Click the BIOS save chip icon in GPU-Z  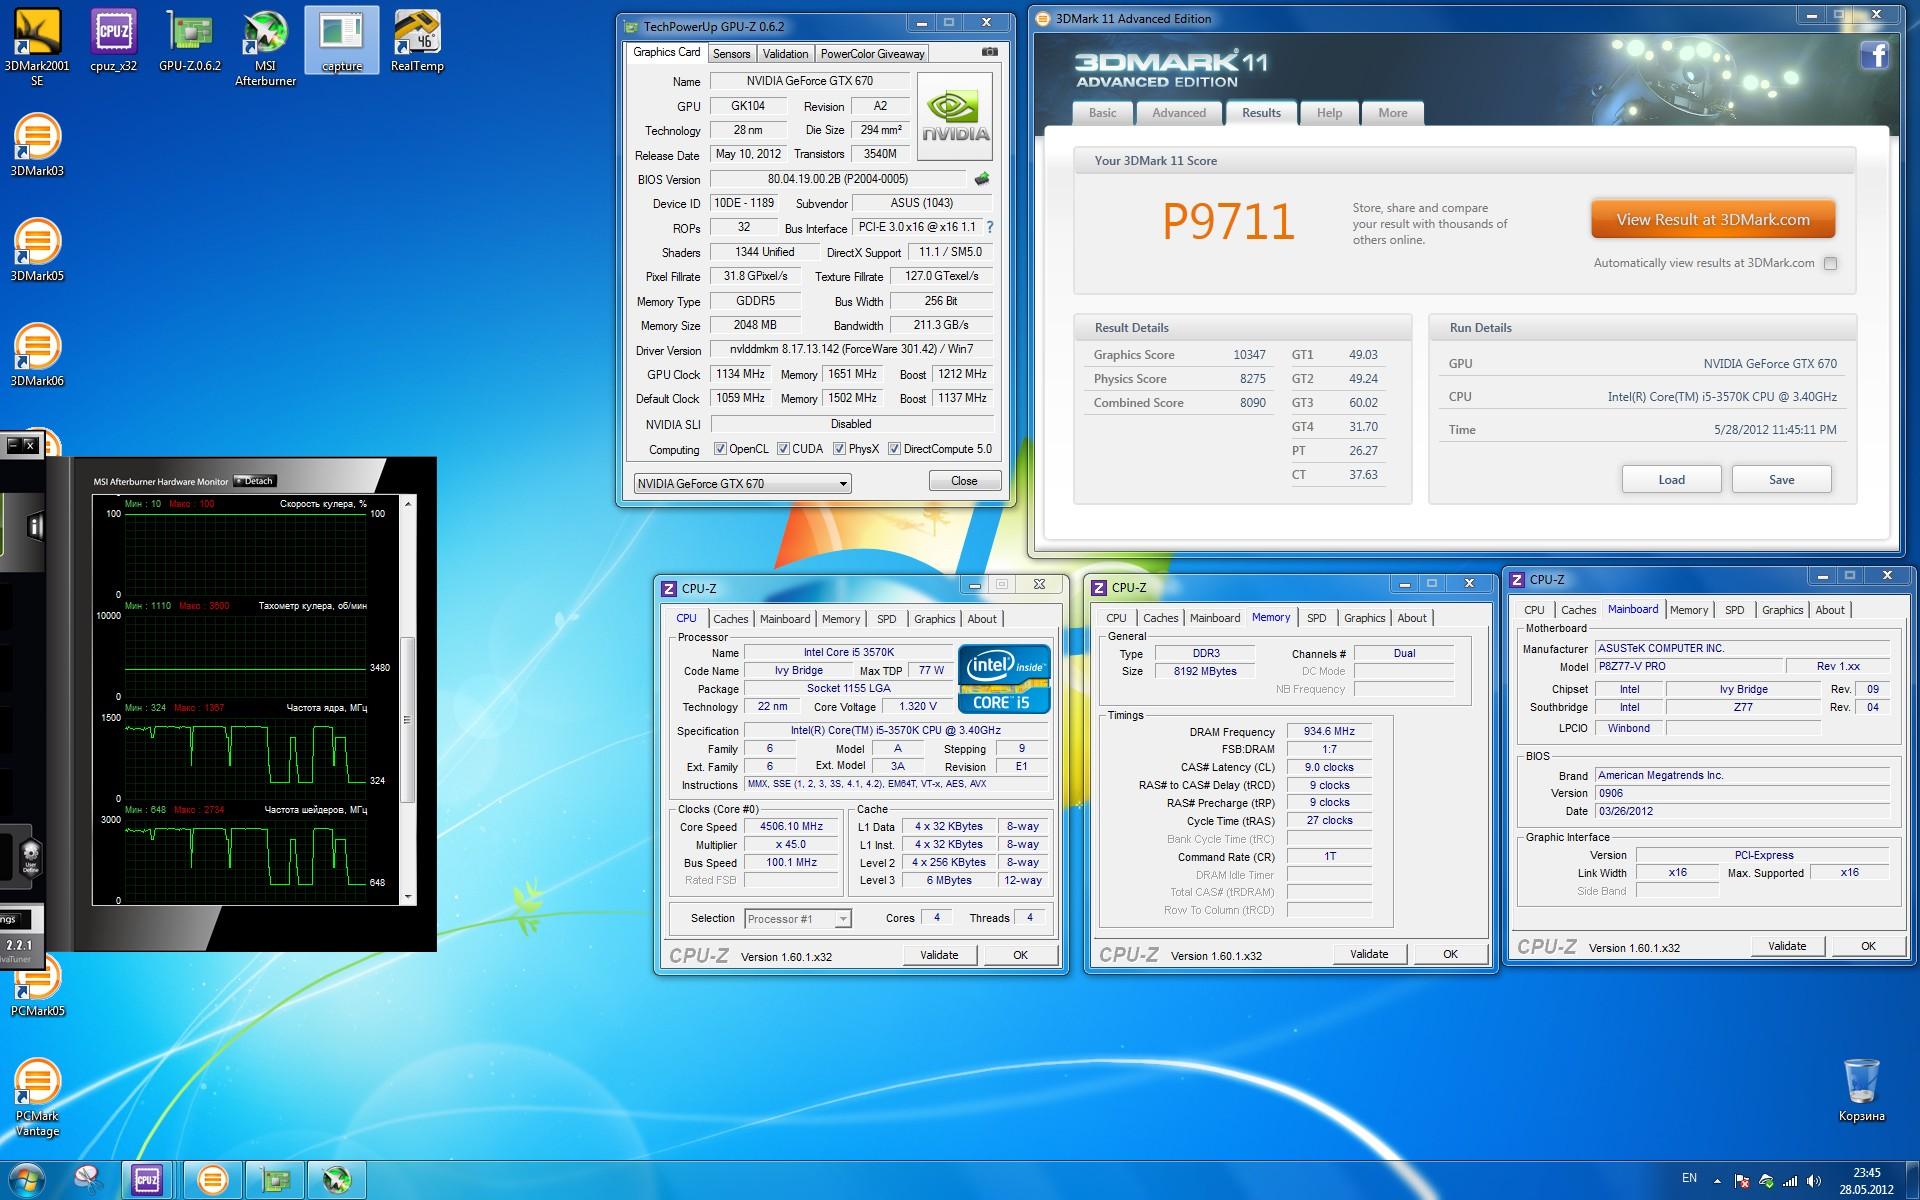point(982,179)
